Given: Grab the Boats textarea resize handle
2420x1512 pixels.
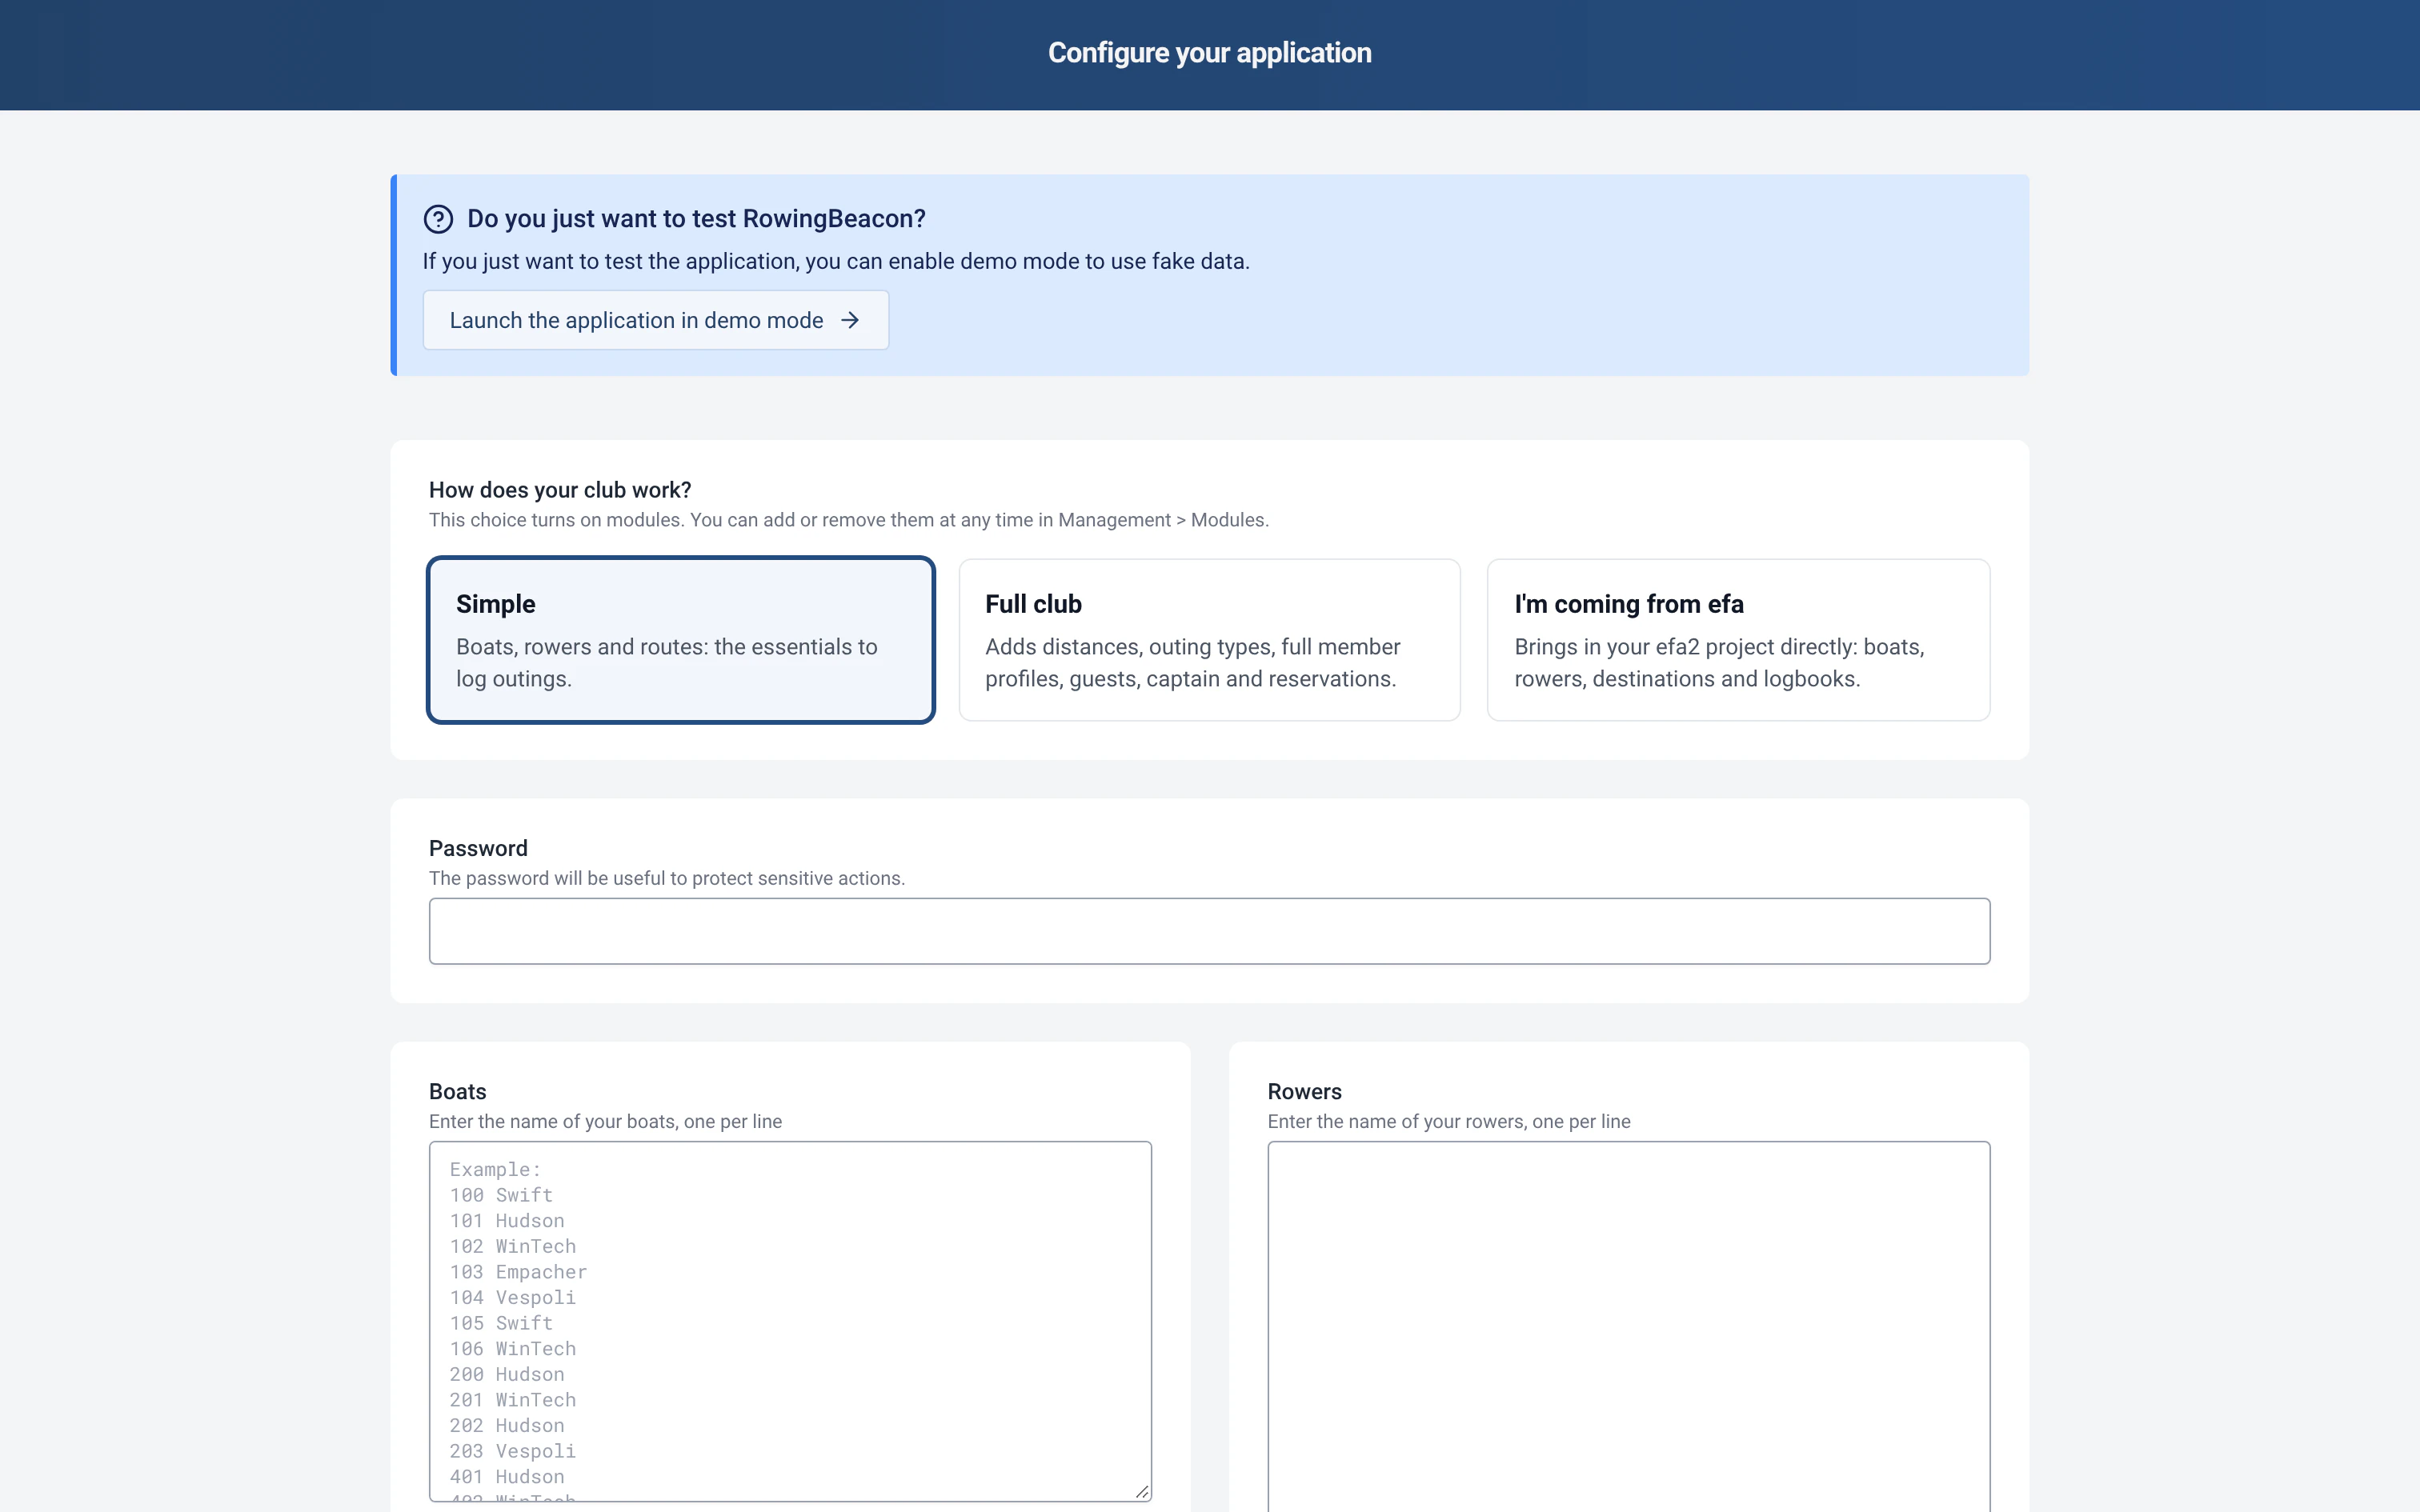Looking at the screenshot, I should click(1141, 1491).
